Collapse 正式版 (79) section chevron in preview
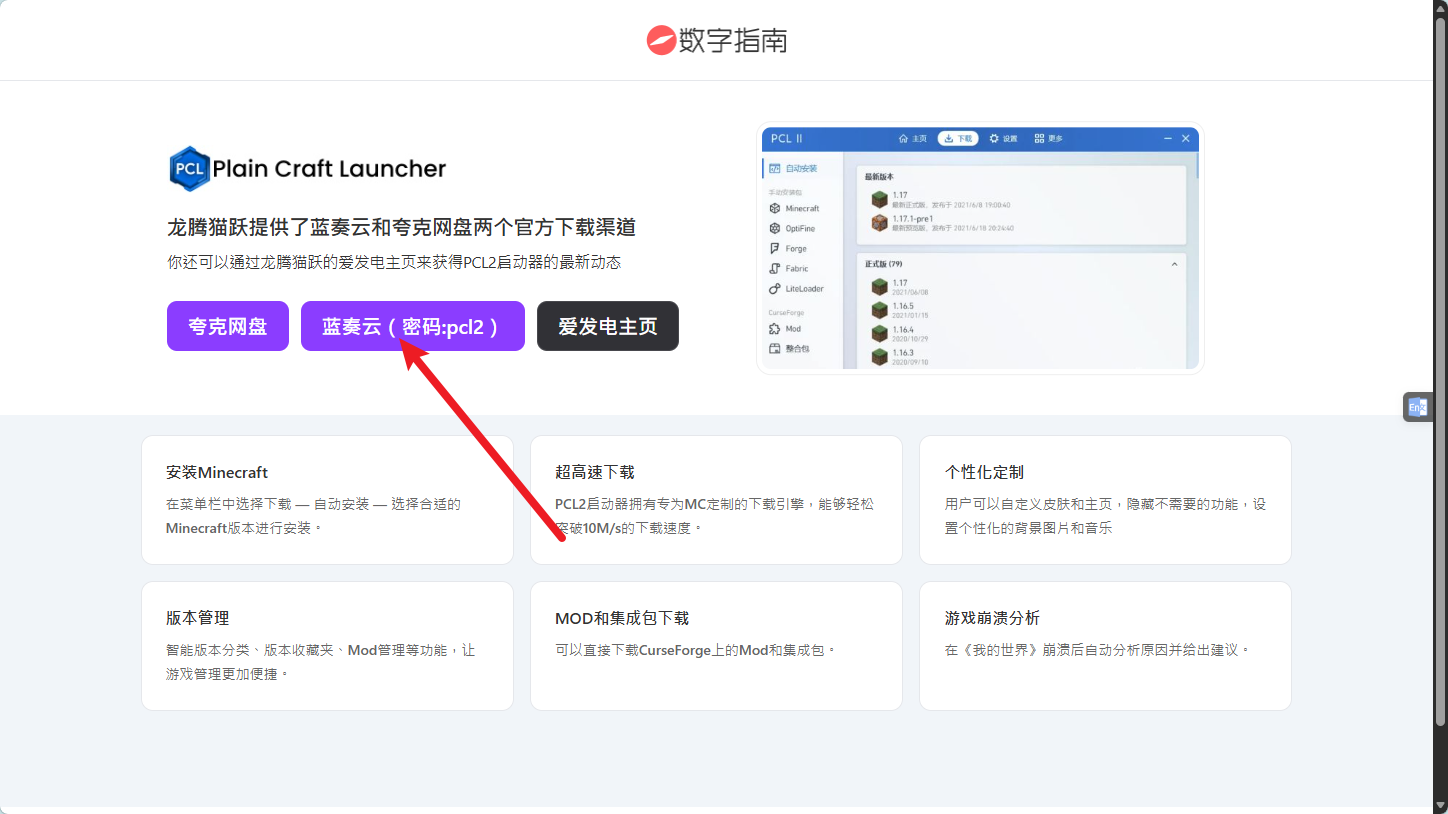The height and width of the screenshot is (814, 1448). (1174, 264)
